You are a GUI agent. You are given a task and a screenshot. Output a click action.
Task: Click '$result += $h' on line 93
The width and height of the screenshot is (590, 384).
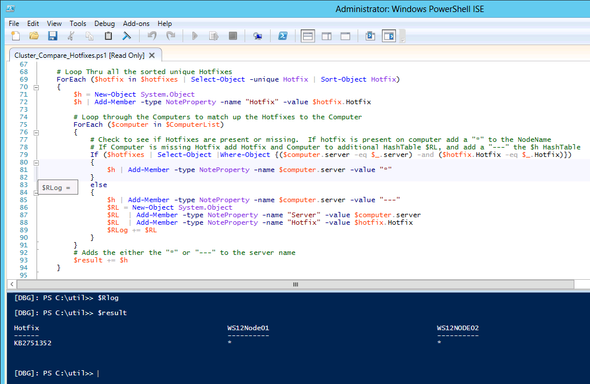coord(100,260)
